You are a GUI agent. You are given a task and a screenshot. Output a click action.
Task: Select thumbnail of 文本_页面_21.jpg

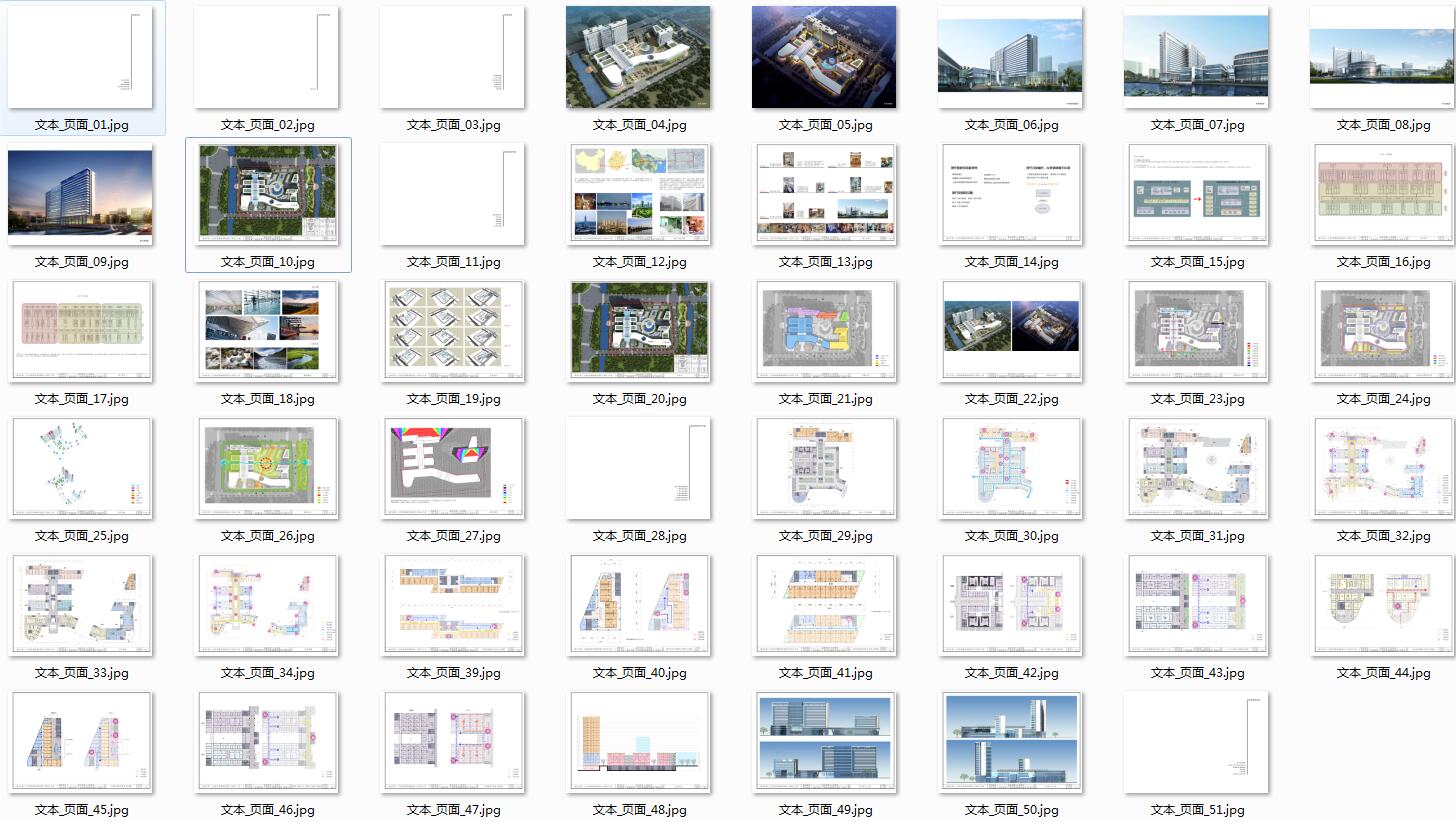[824, 332]
